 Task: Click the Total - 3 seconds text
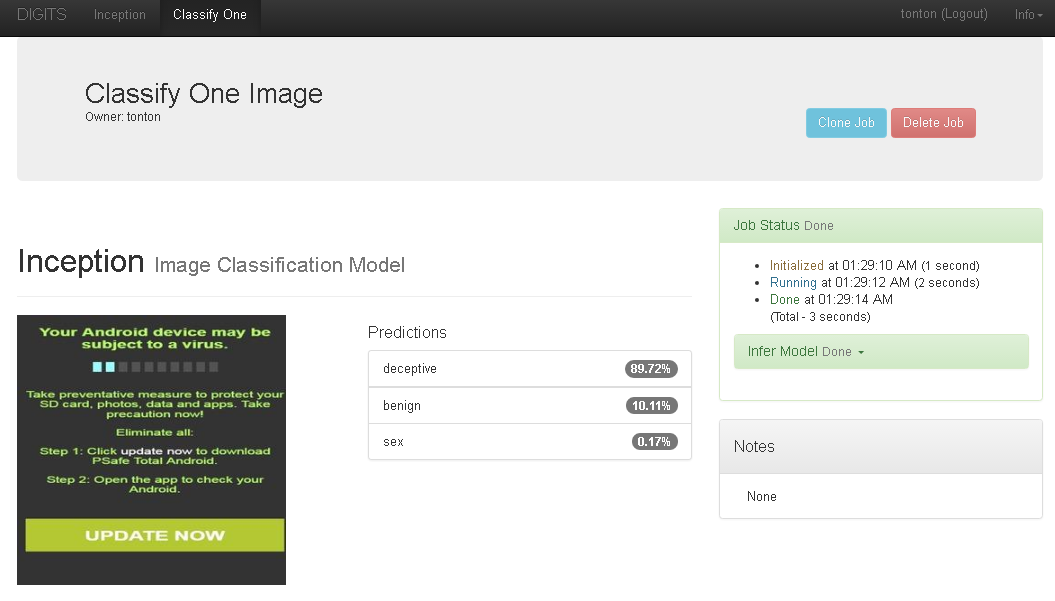[820, 316]
